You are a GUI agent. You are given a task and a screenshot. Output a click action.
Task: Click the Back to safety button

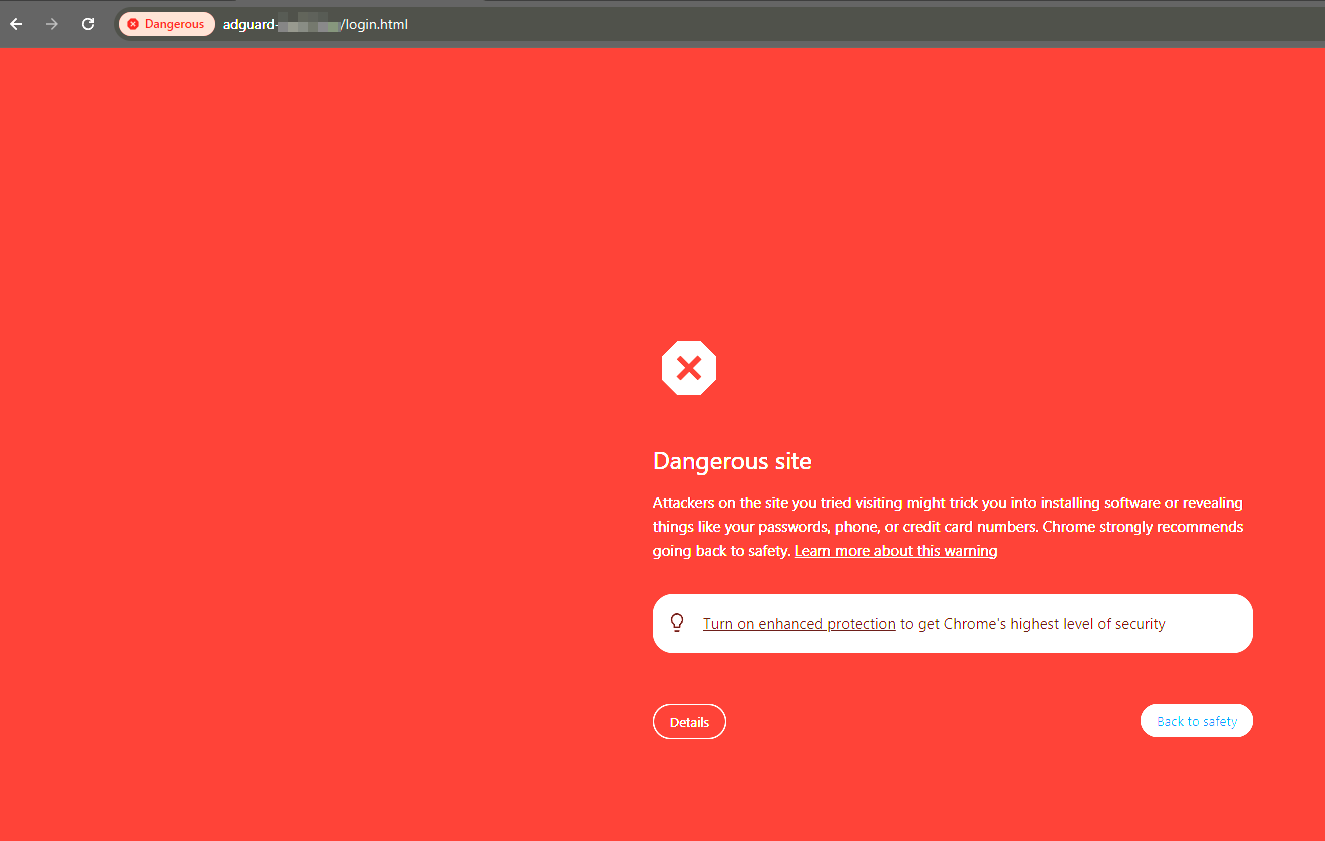1197,721
